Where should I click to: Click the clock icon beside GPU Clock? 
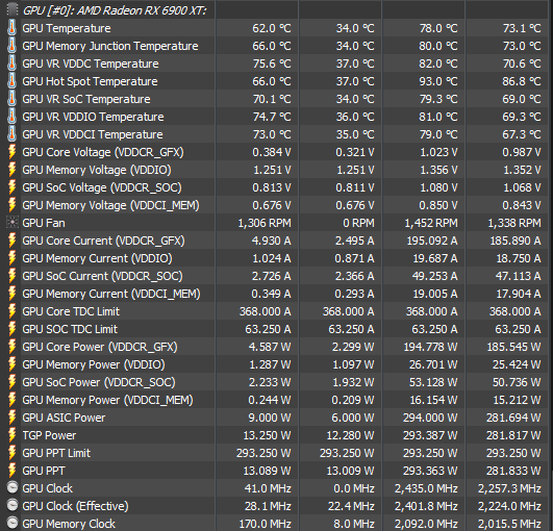(x=12, y=488)
